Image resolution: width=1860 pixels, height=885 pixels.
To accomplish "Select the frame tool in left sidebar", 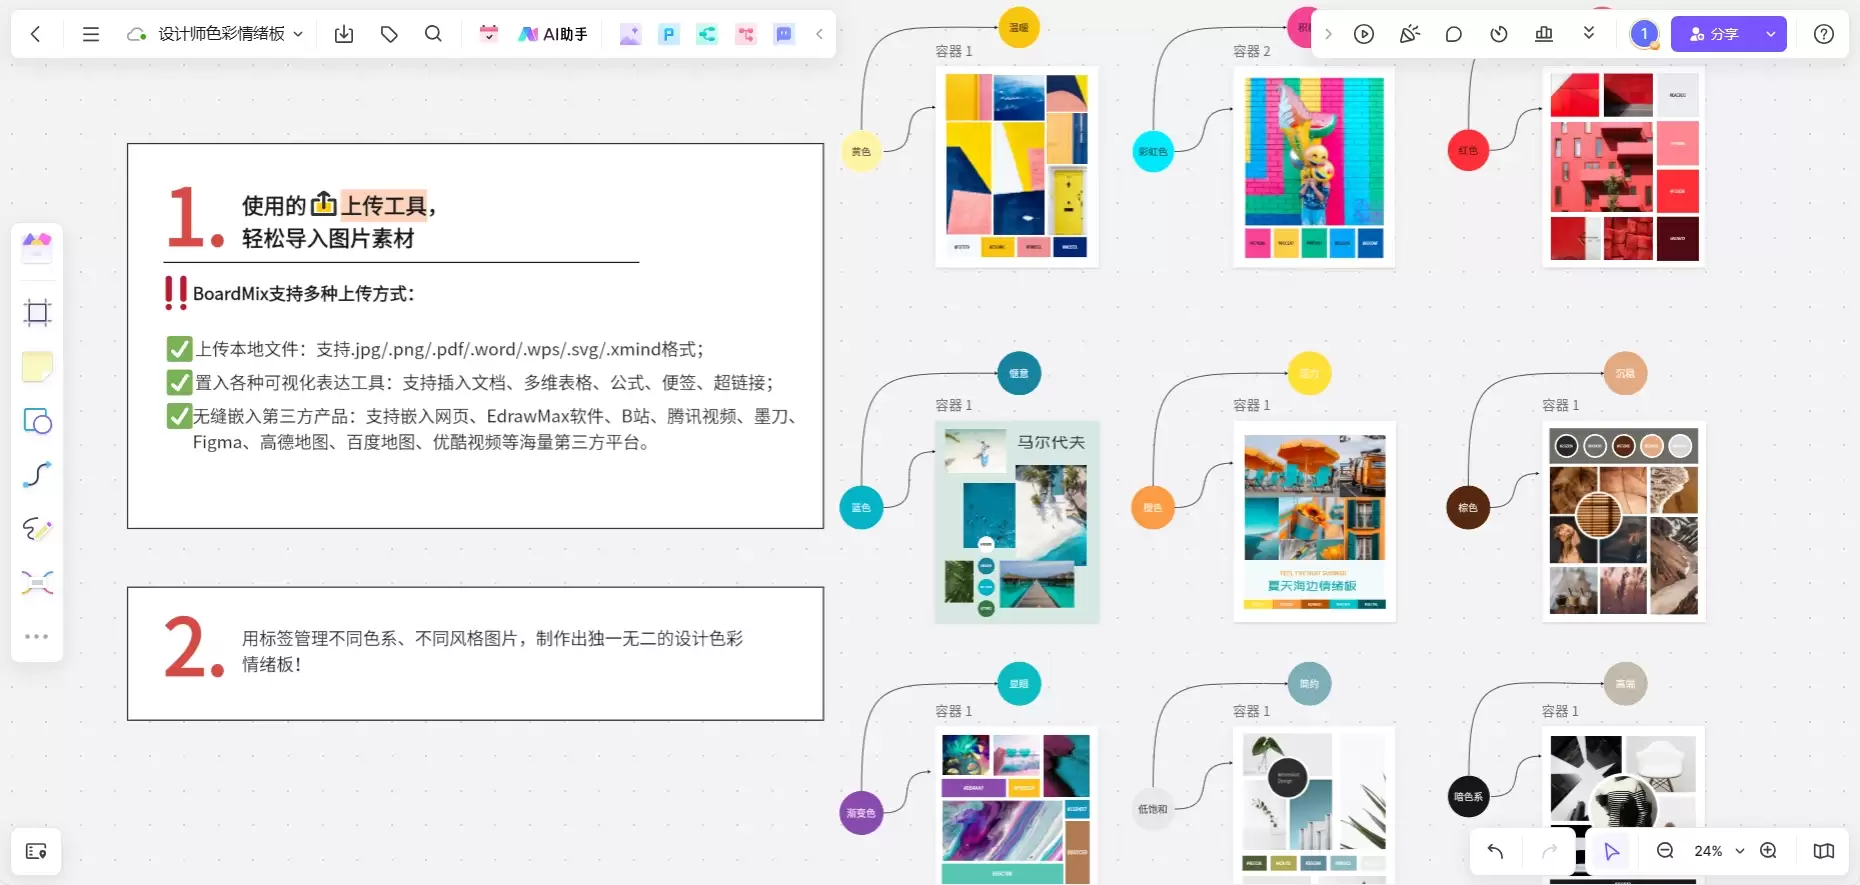I will 37,313.
